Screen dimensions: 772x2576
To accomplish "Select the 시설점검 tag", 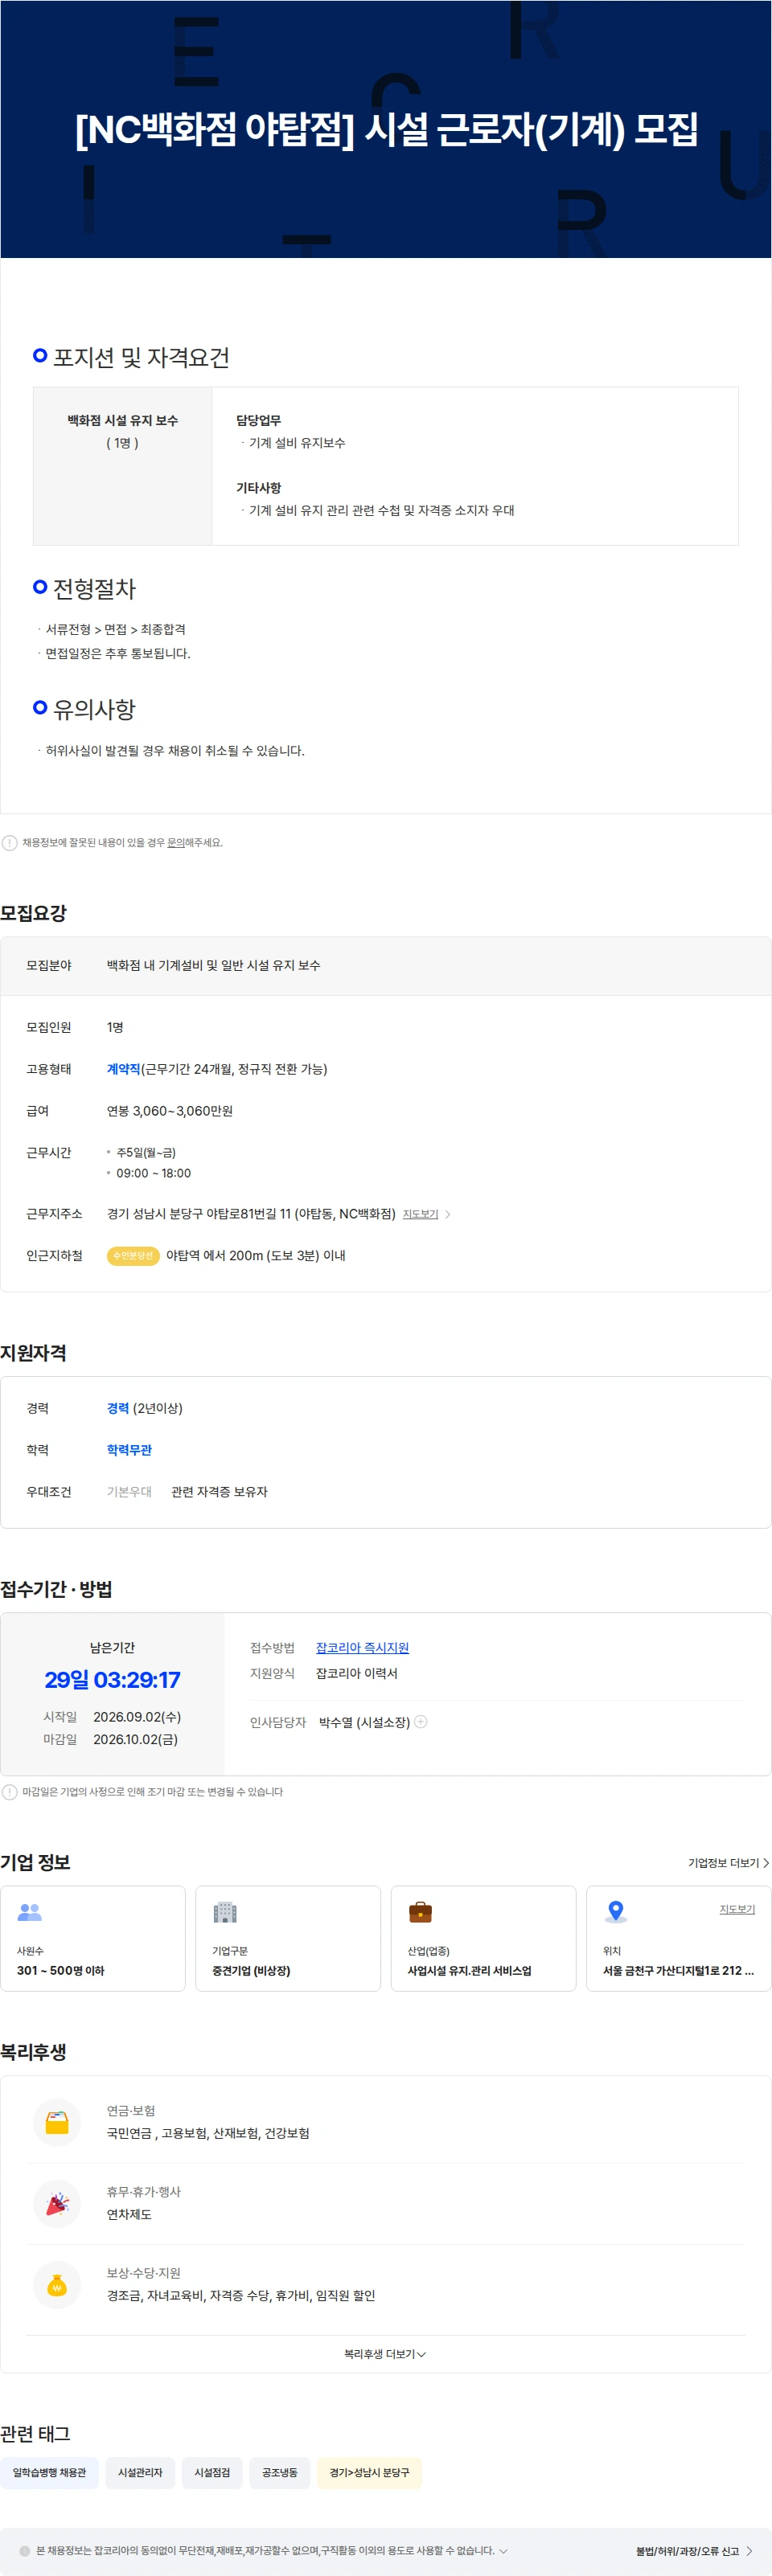I will click(x=212, y=2472).
